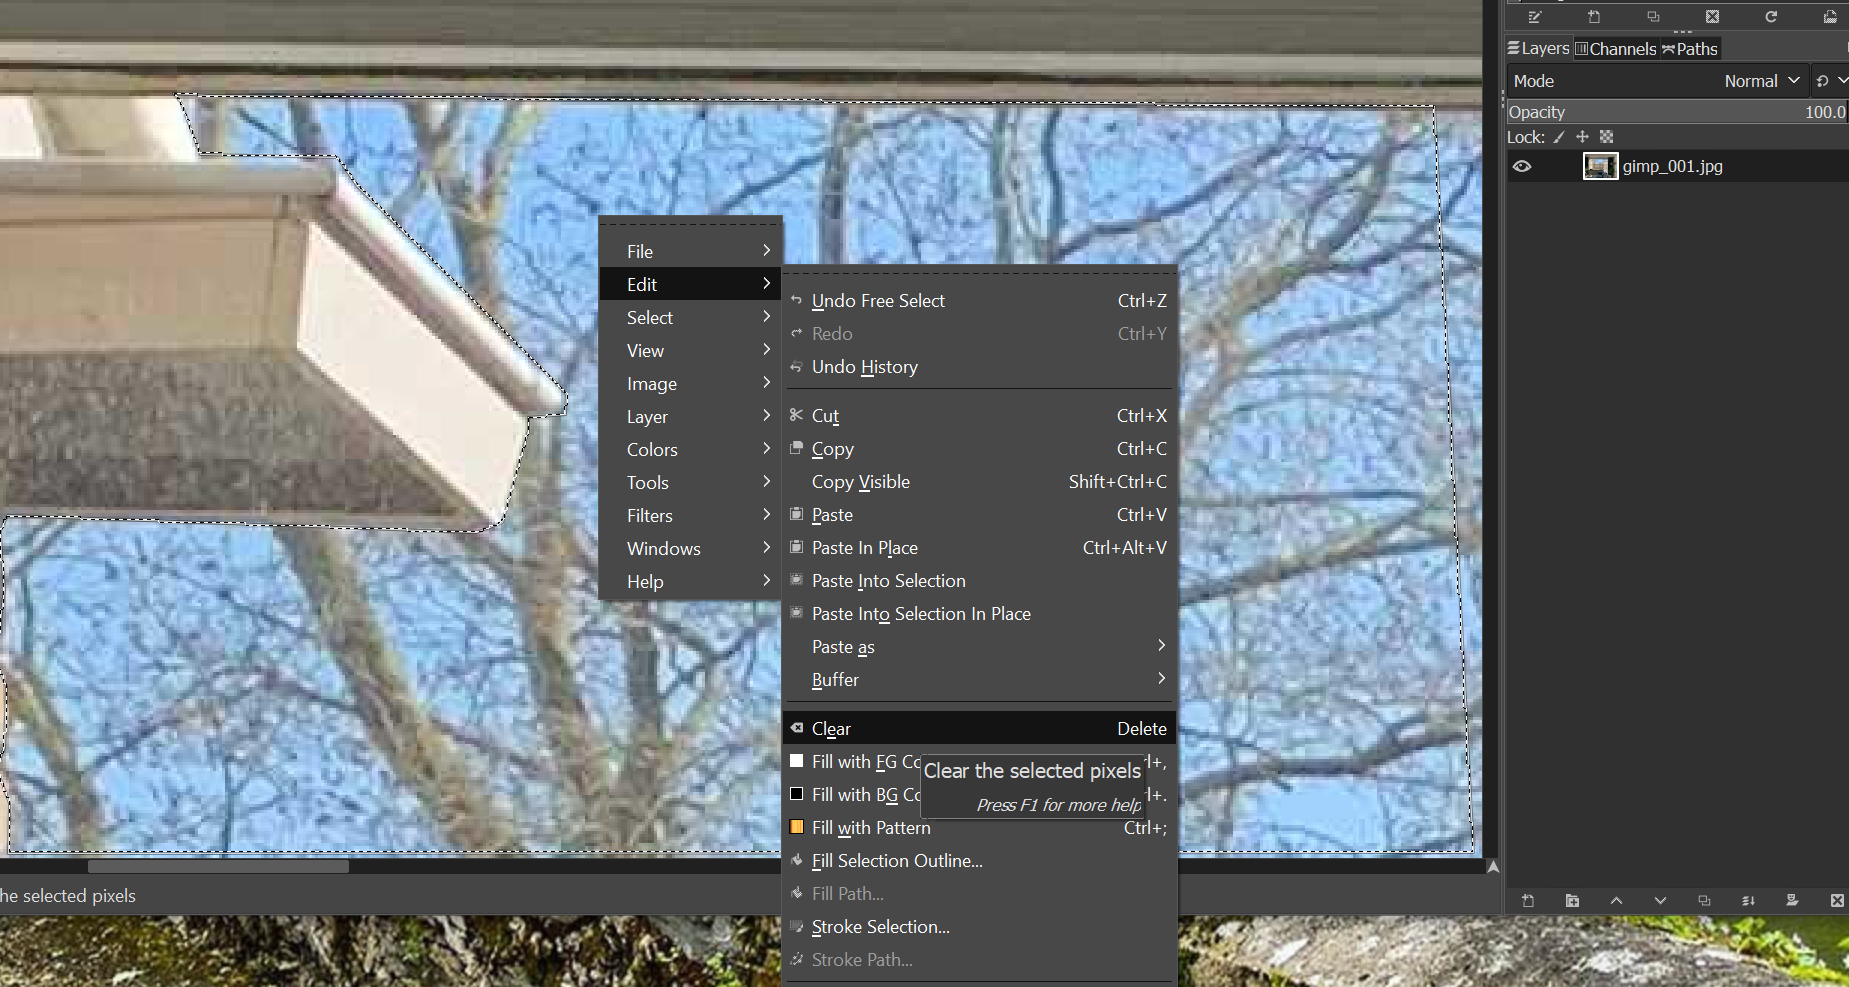Click the edit icon in the top dock toolbar
The image size is (1849, 987).
(1532, 16)
